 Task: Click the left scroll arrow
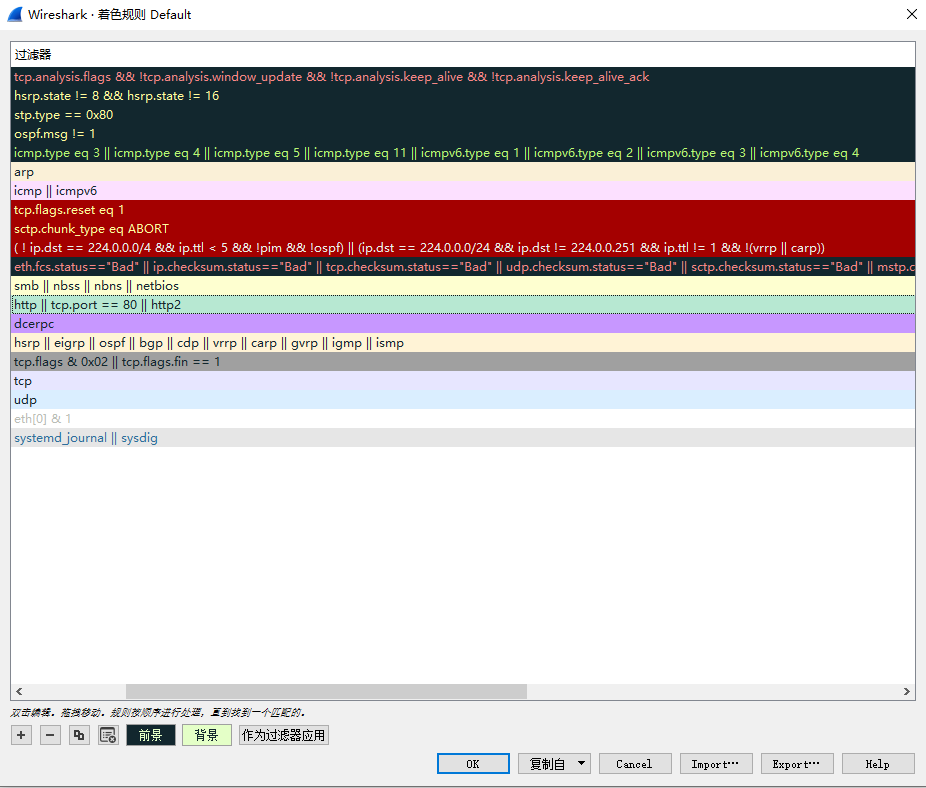click(x=19, y=691)
